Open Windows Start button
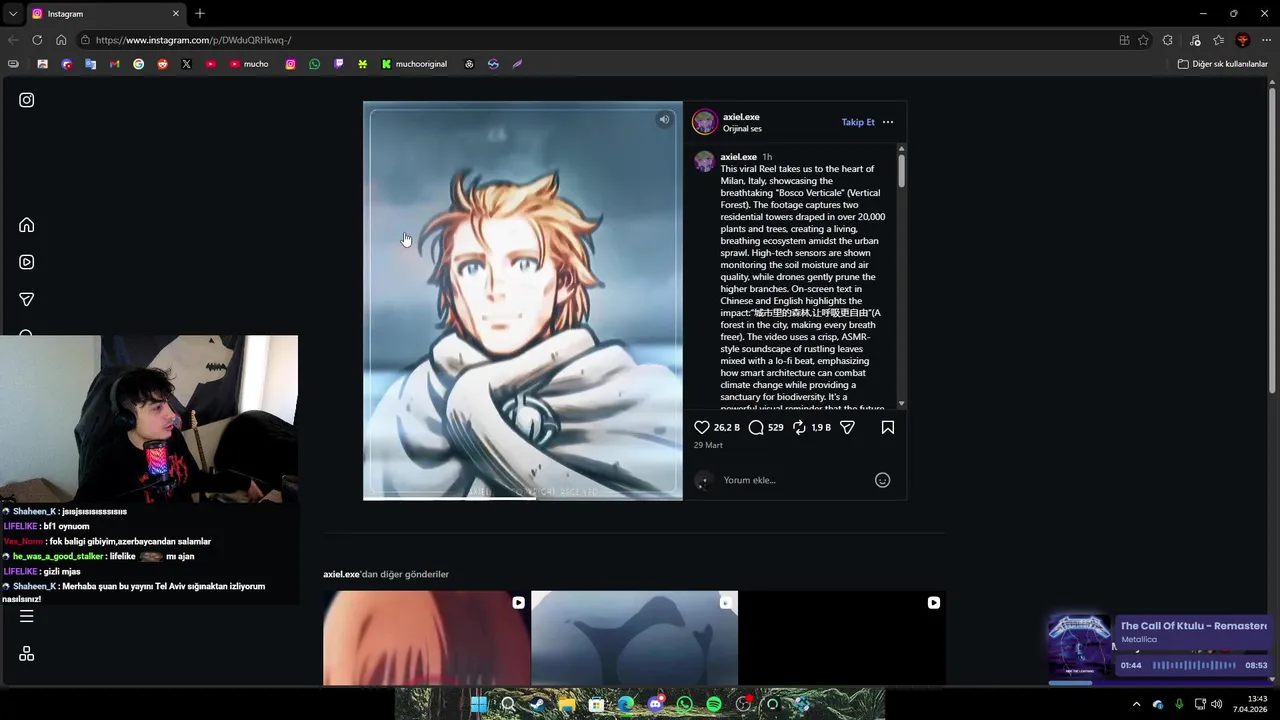1280x720 pixels. coord(478,704)
